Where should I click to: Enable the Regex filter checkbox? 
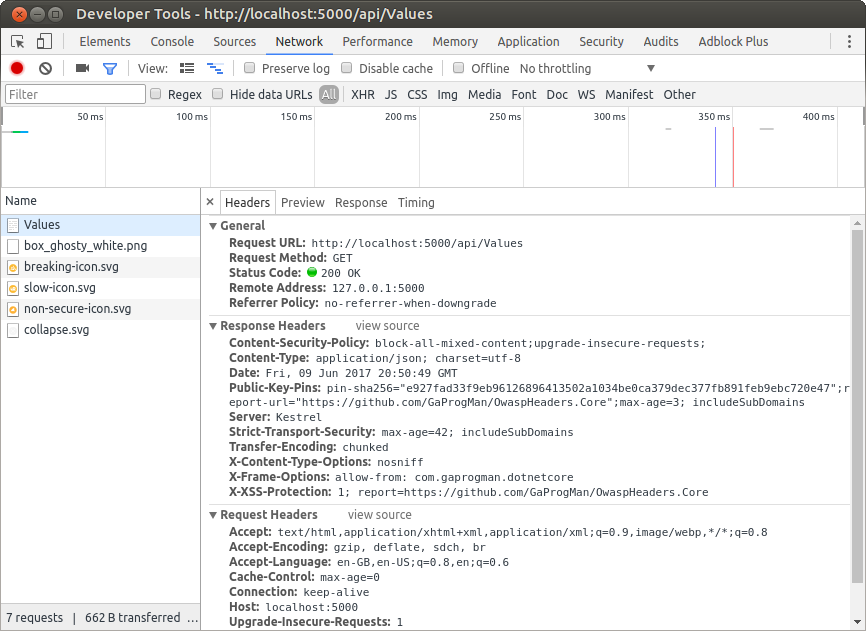tap(156, 94)
